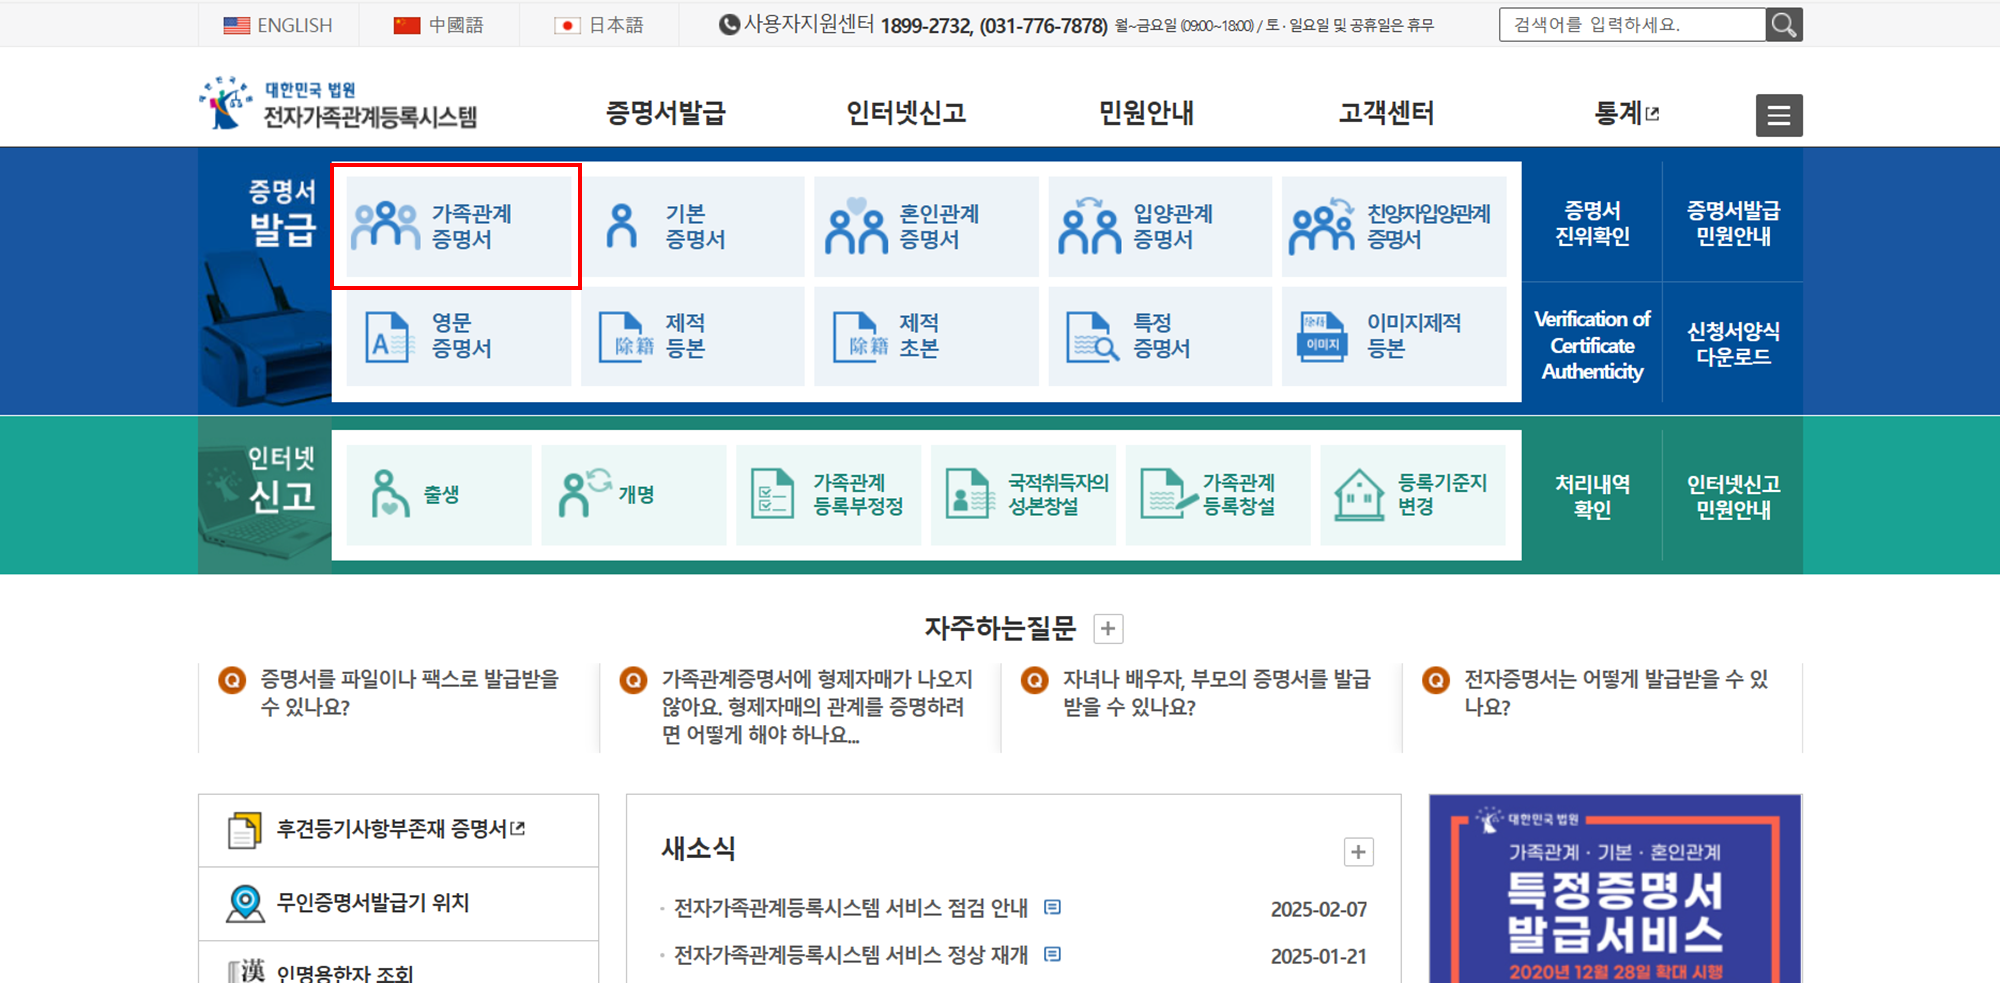
Task: Open 혼인관계증명서 marriage certificate icon
Action: coord(925,226)
